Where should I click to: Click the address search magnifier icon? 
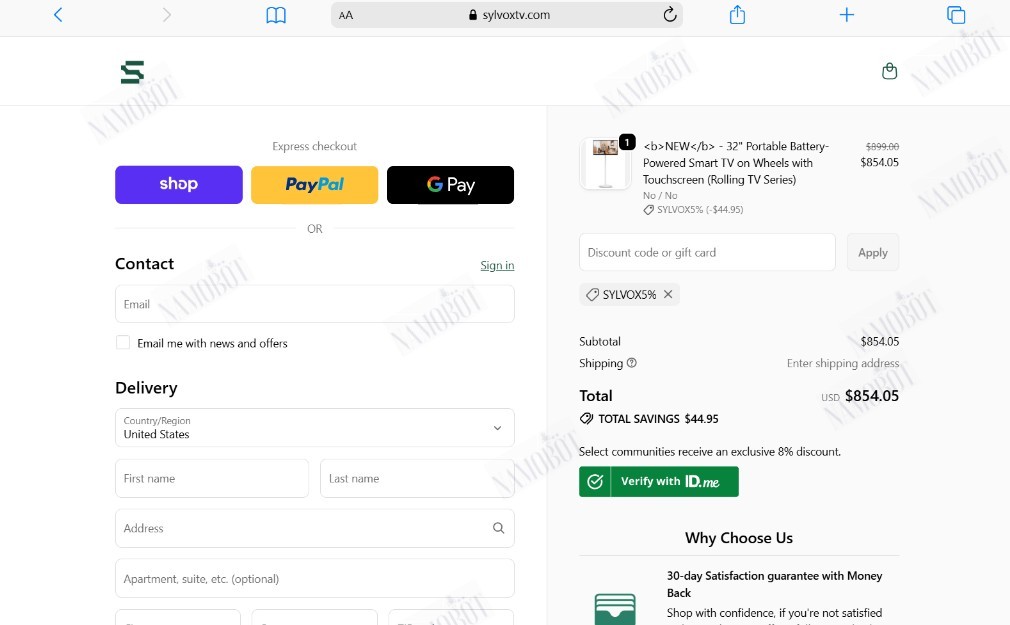click(x=498, y=528)
